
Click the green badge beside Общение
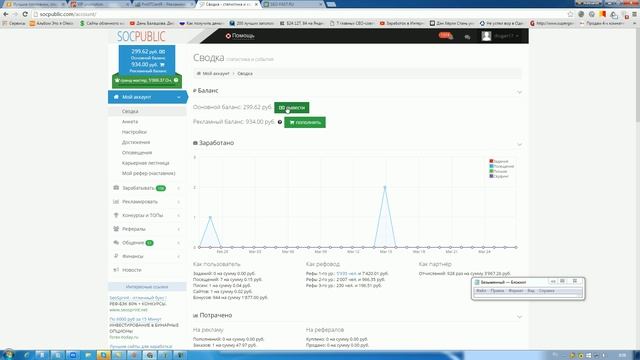(x=149, y=243)
